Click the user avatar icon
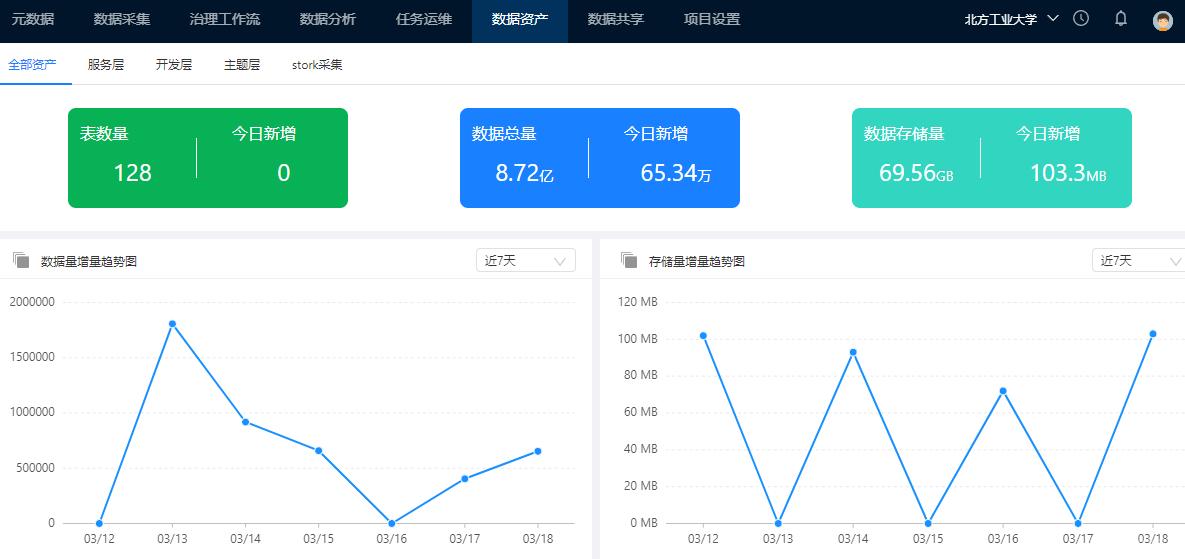The width and height of the screenshot is (1185, 559). 1162,21
